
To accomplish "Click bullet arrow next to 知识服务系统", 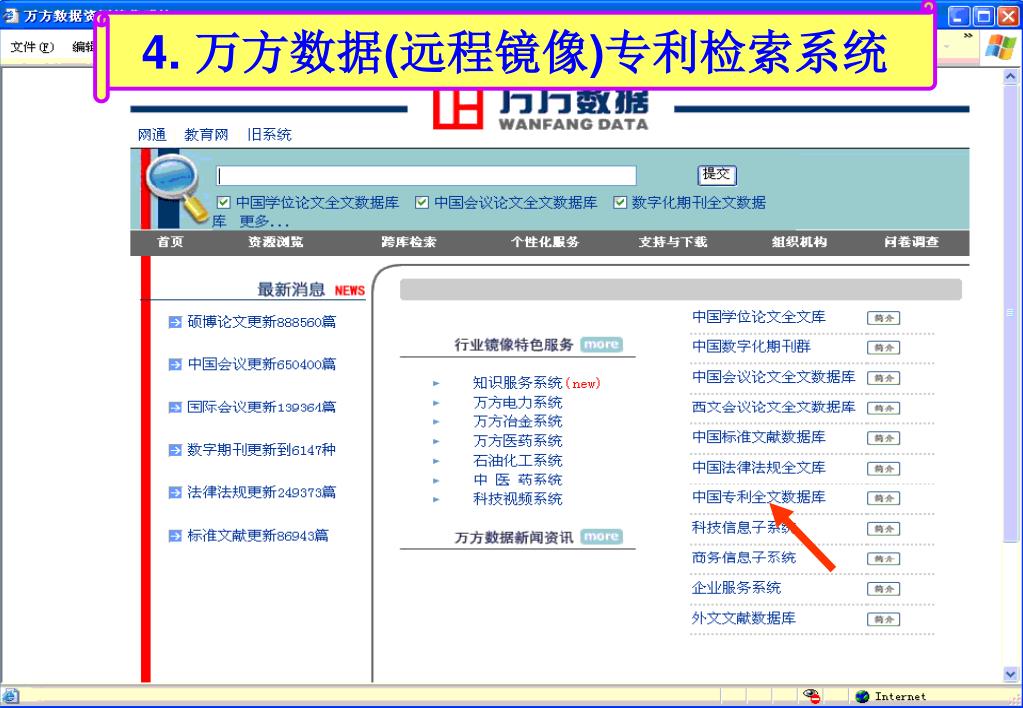I will click(x=436, y=384).
